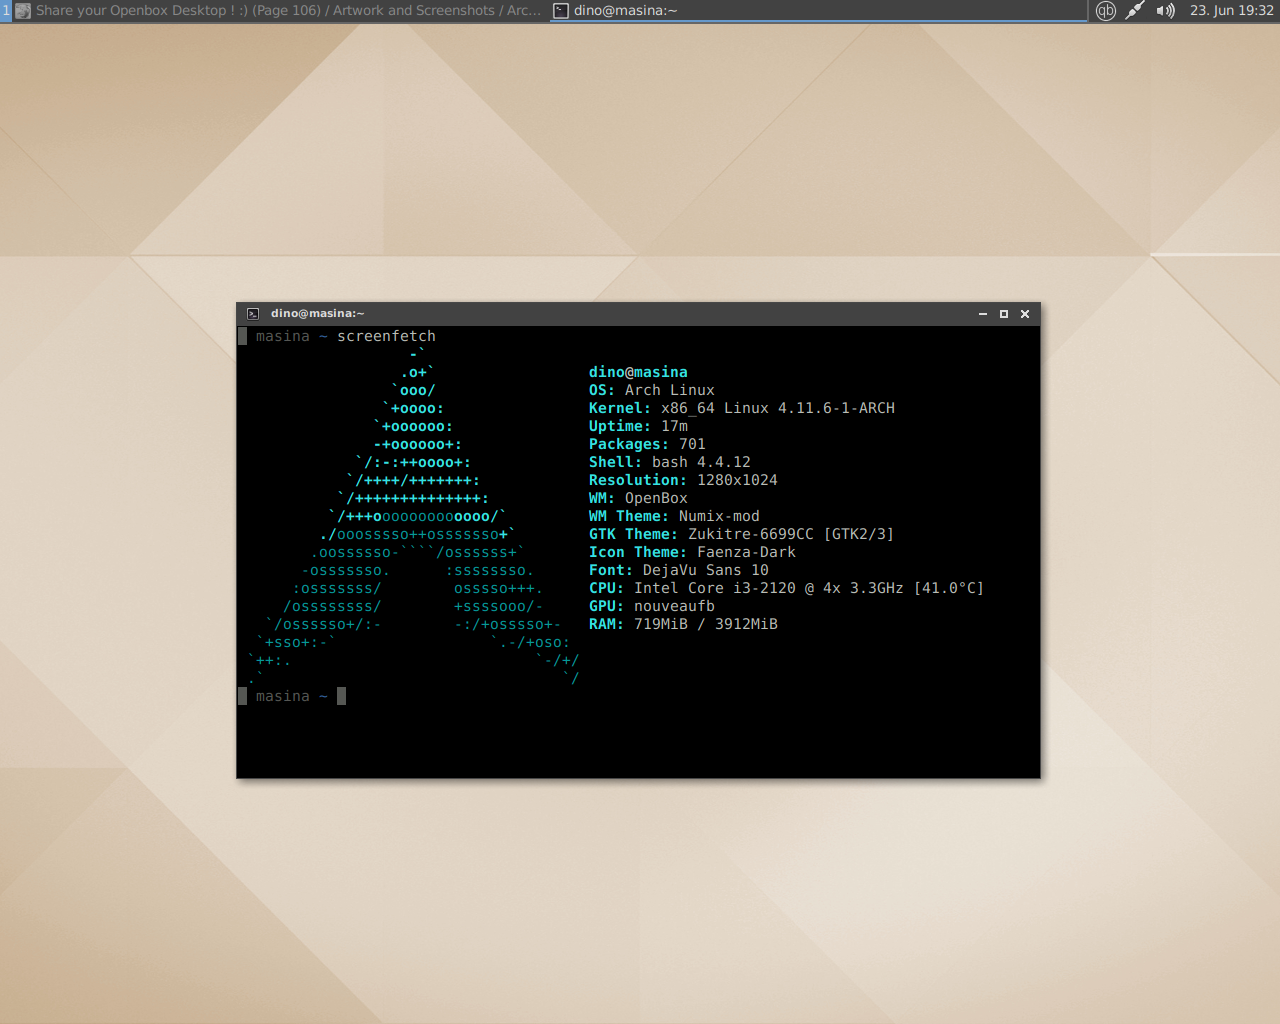
Task: Click the 'Shell: bash 4.4.12' line
Action: coord(670,463)
